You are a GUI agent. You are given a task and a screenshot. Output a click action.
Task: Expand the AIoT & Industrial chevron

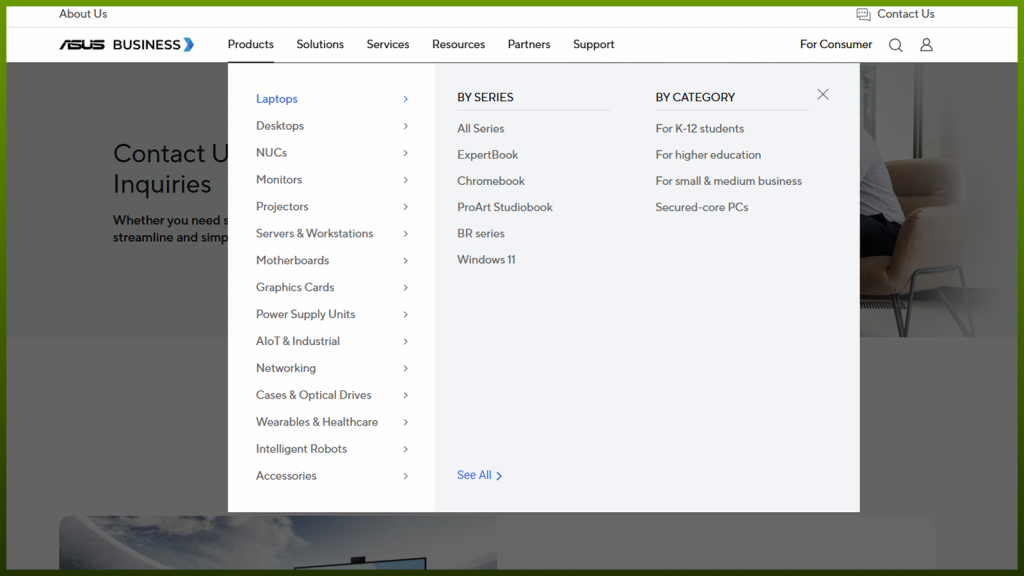pos(406,342)
